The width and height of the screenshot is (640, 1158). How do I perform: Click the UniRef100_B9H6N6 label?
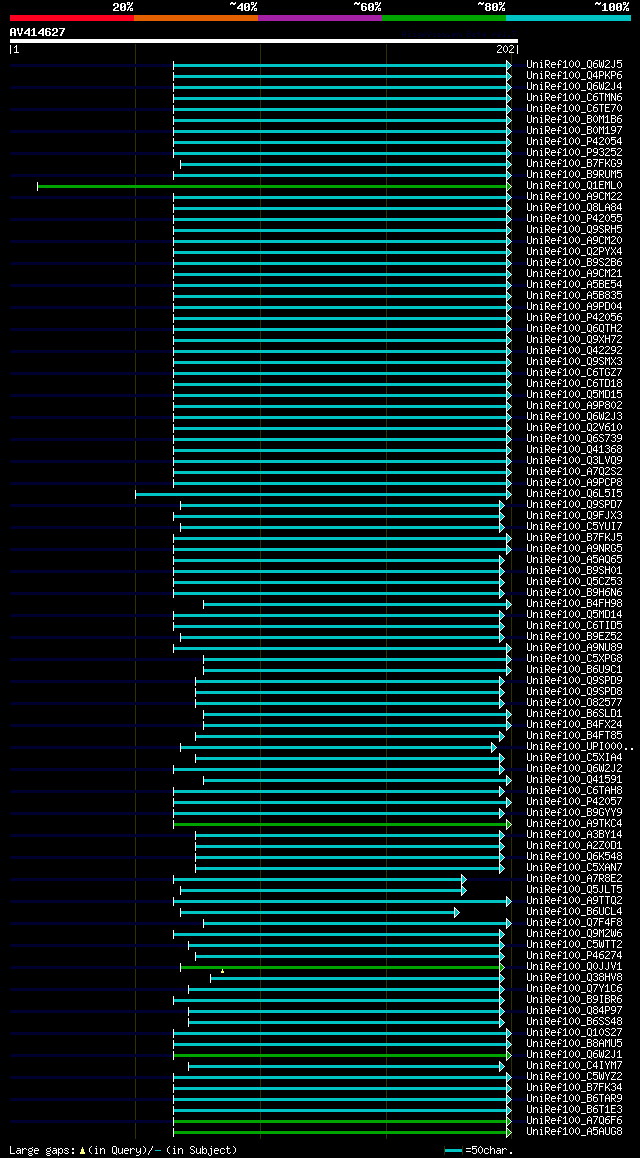574,593
